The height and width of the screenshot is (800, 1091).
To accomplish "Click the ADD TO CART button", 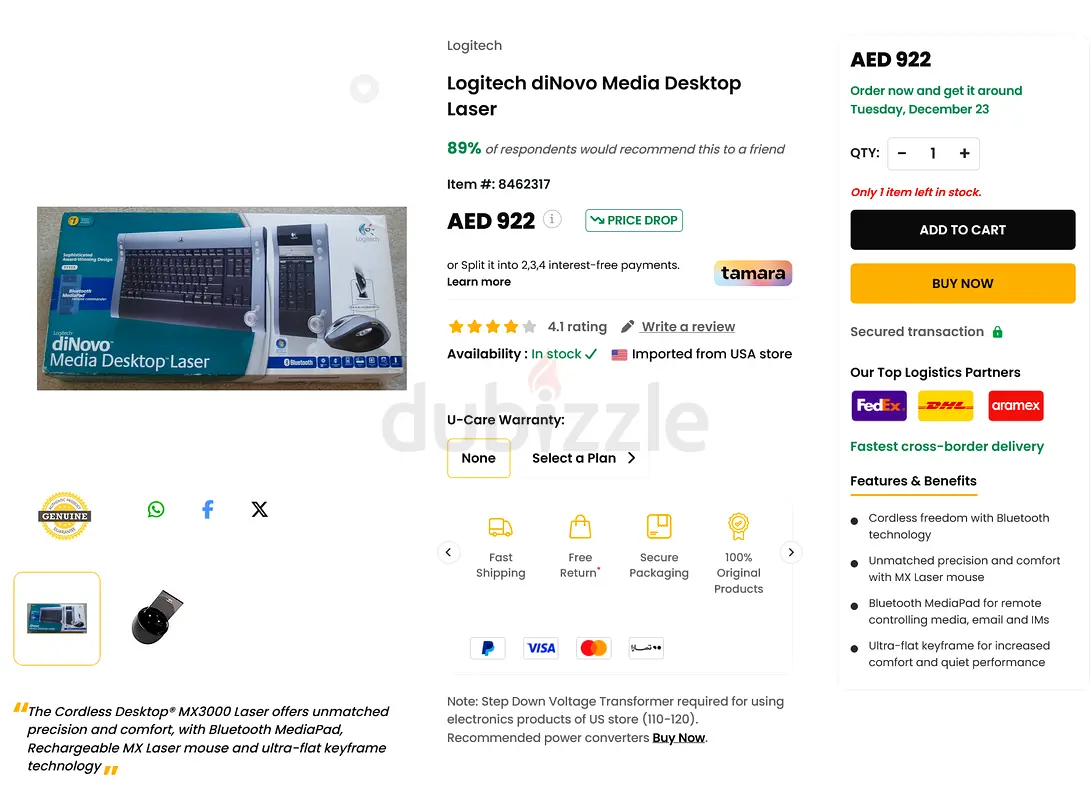I will (x=962, y=230).
